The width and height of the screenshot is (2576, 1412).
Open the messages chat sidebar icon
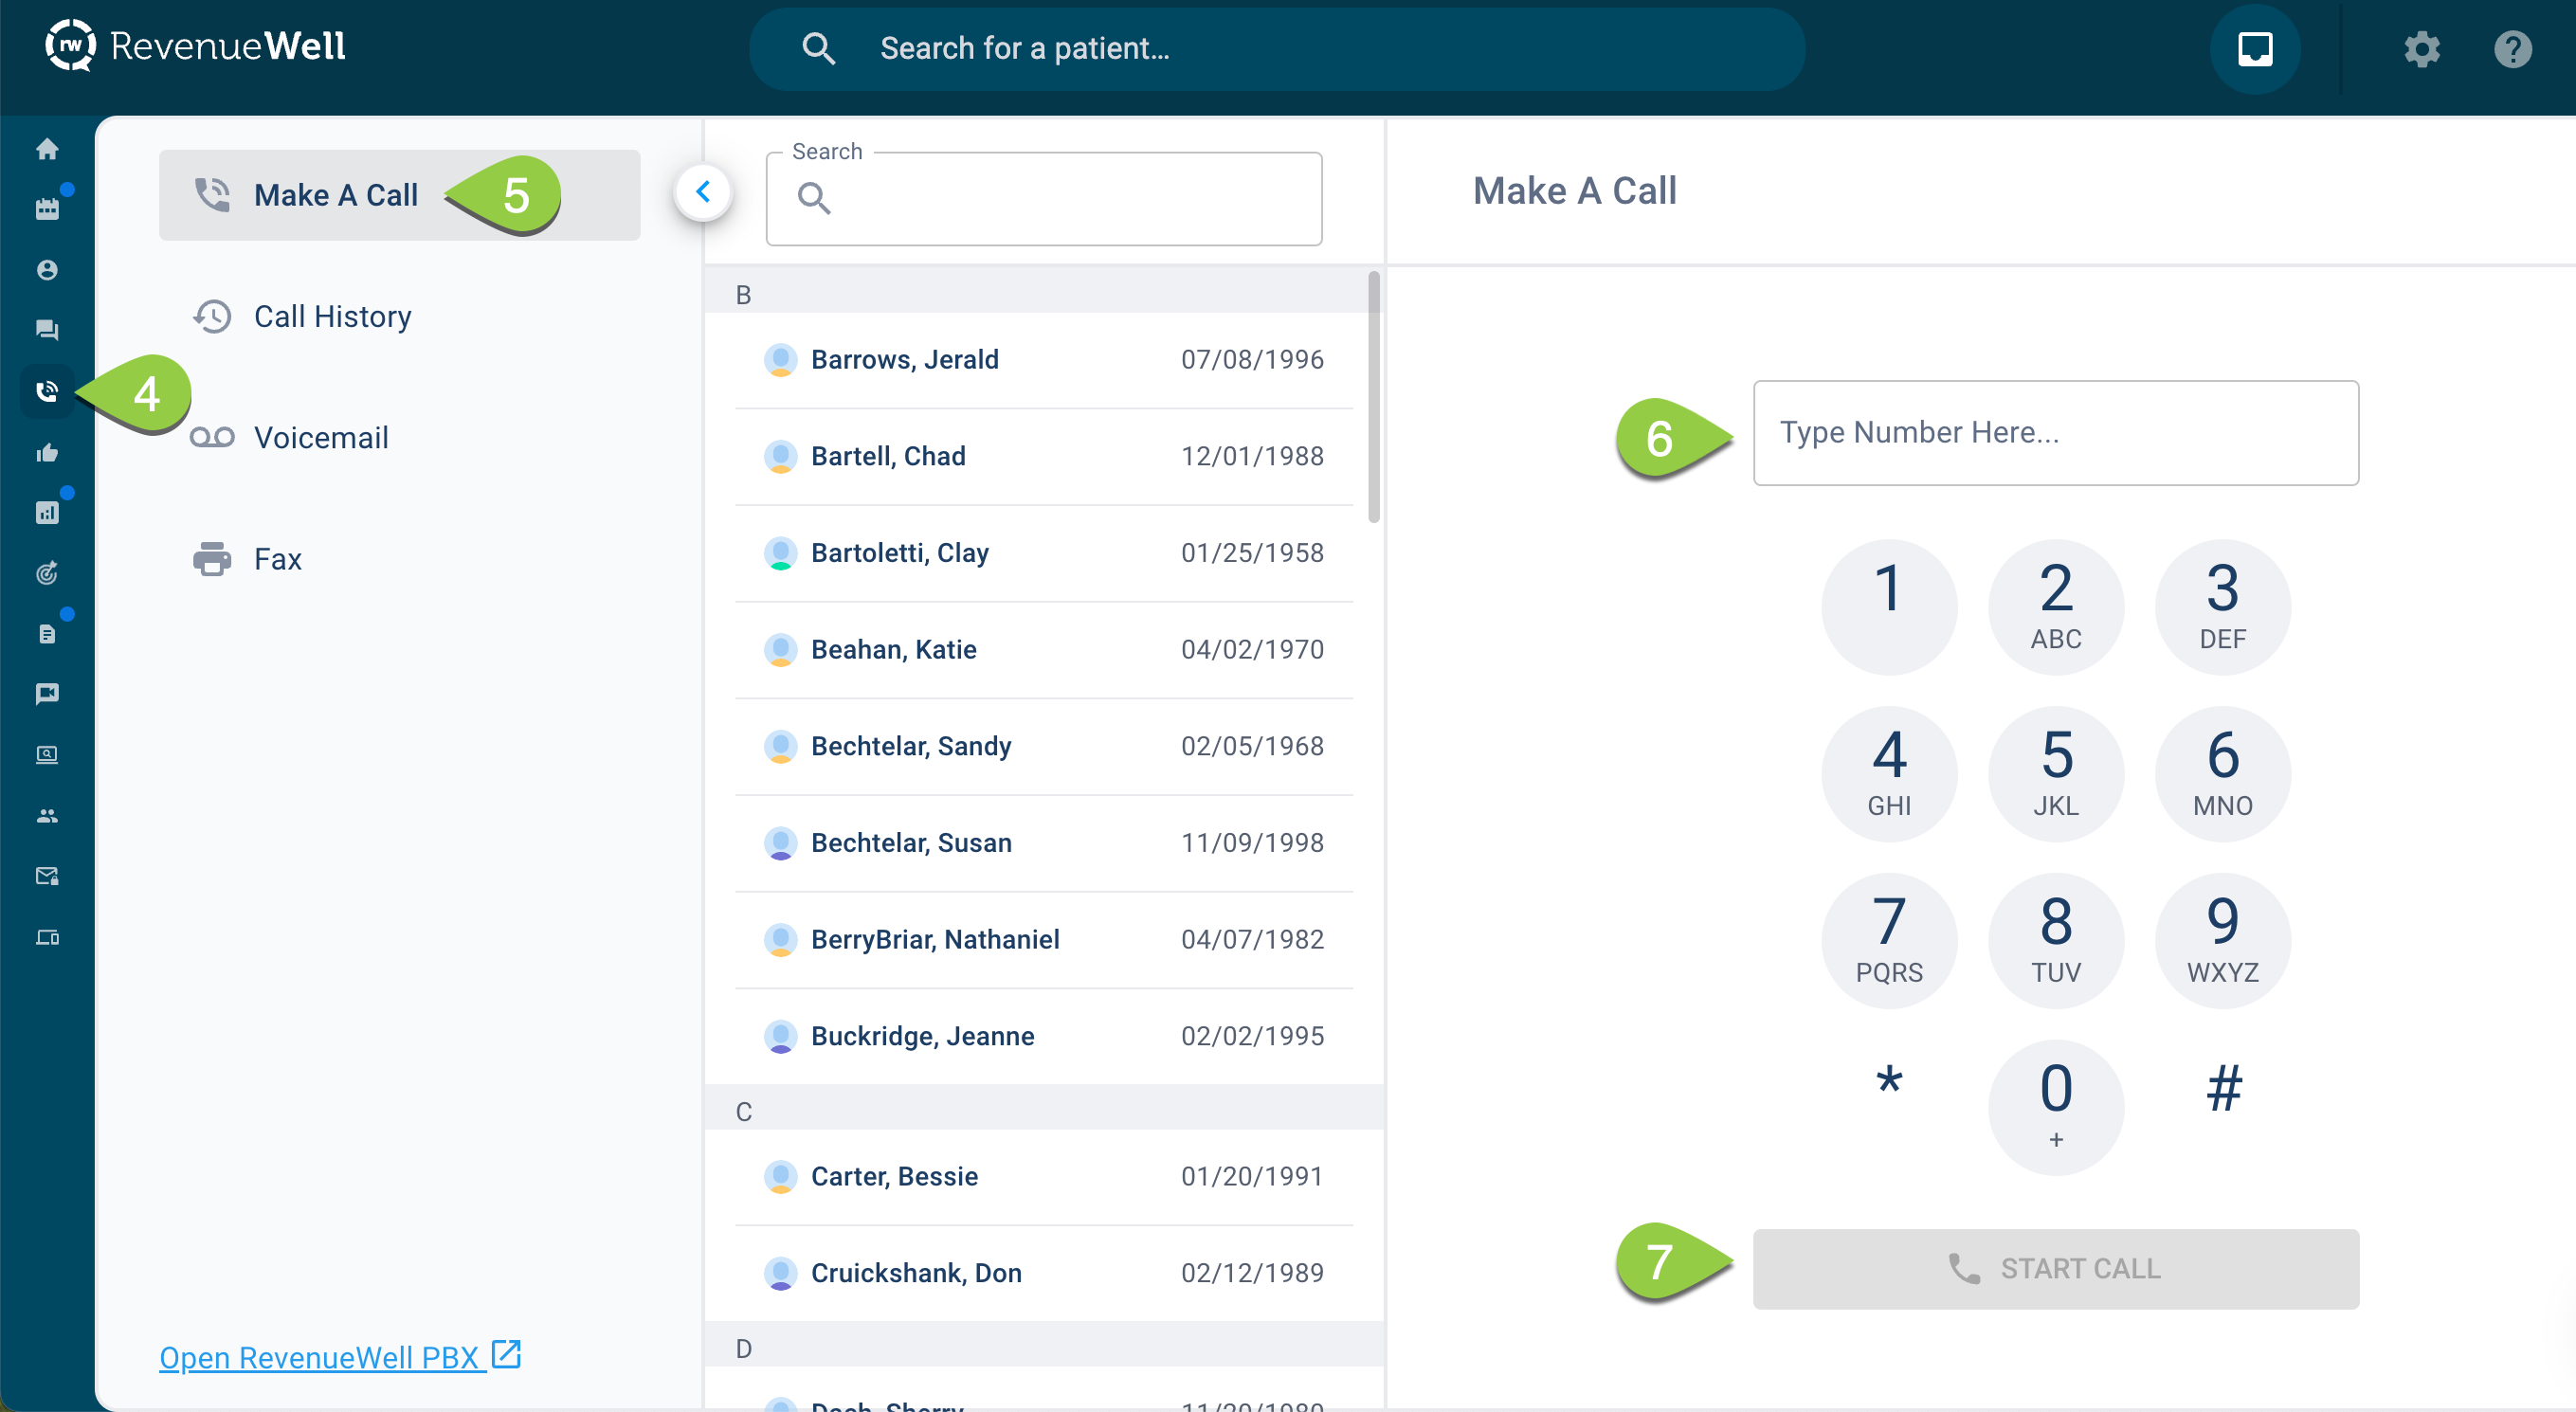tap(47, 330)
